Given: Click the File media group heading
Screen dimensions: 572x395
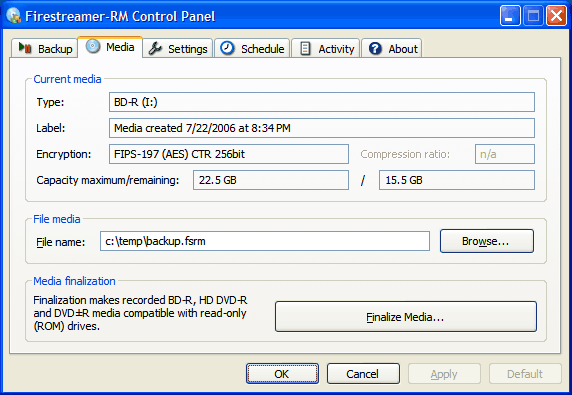Looking at the screenshot, I should click(57, 219).
